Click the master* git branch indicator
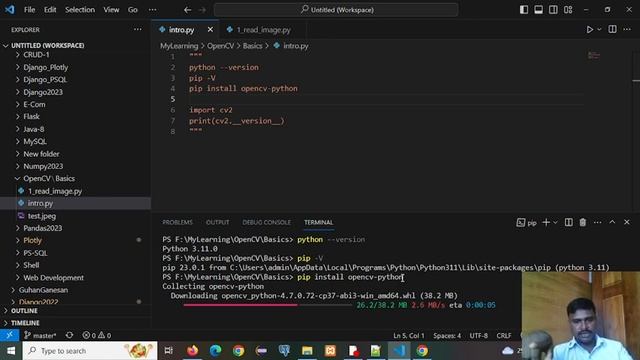Viewport: 640px width, 360px height. 40,336
